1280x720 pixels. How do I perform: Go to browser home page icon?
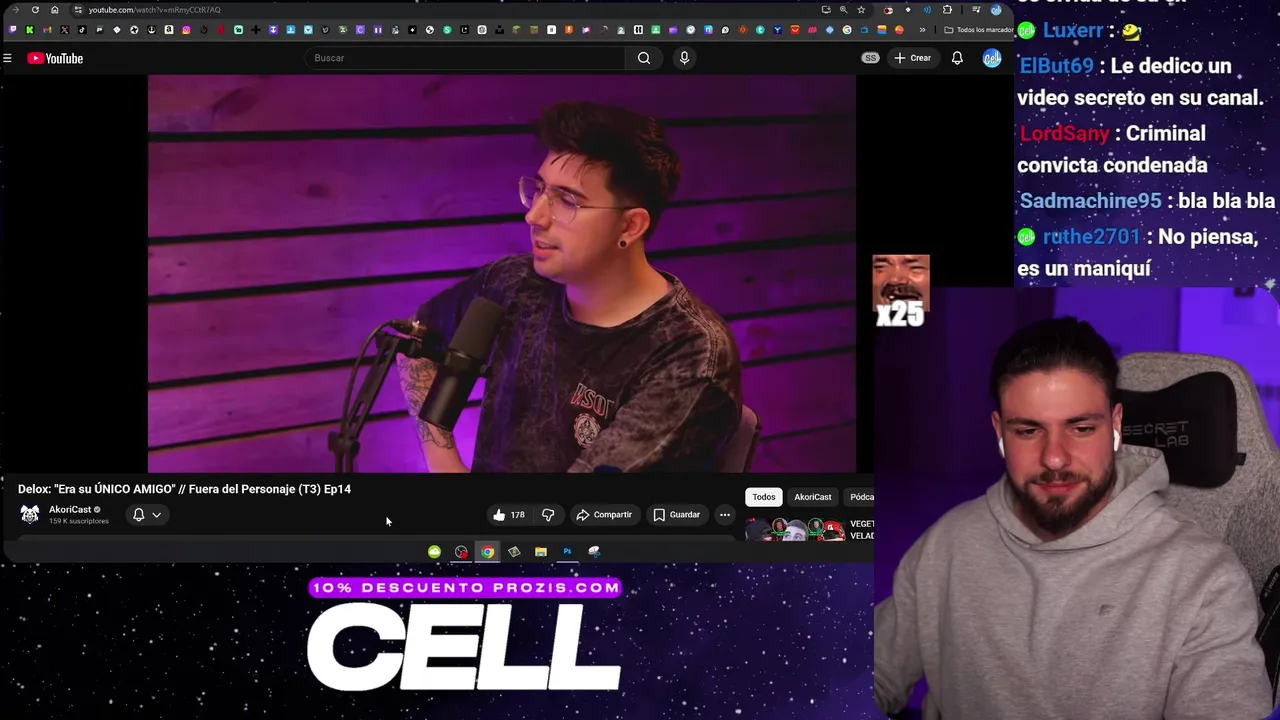pyautogui.click(x=55, y=10)
